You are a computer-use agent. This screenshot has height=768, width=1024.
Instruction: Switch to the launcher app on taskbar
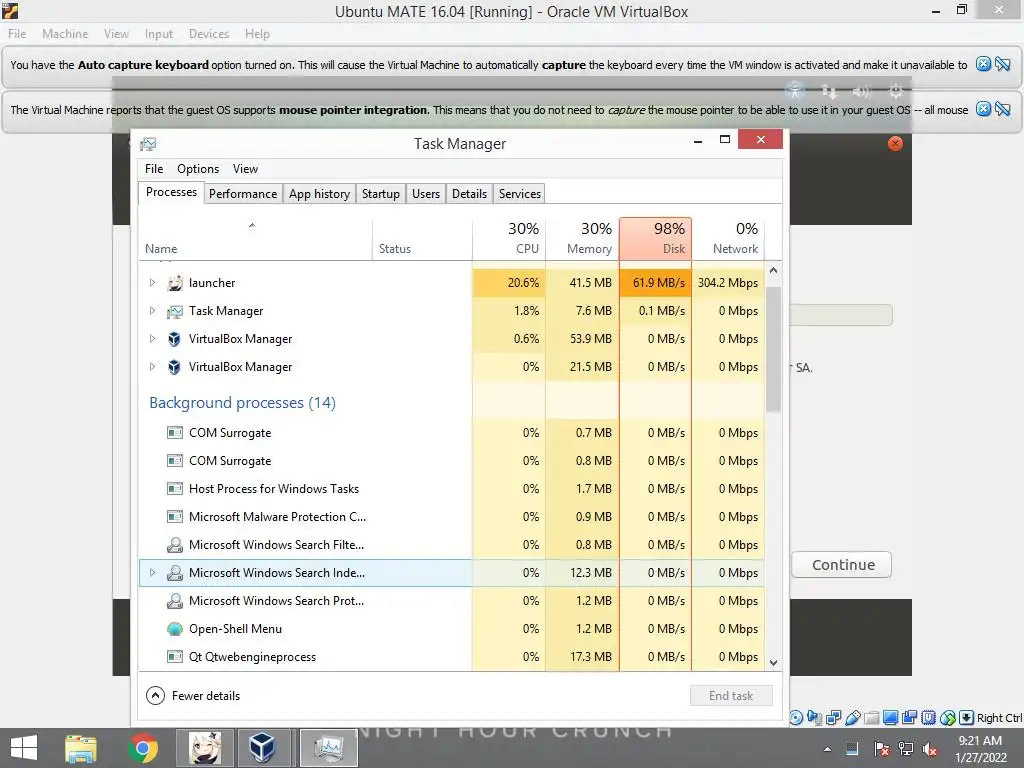tap(205, 748)
